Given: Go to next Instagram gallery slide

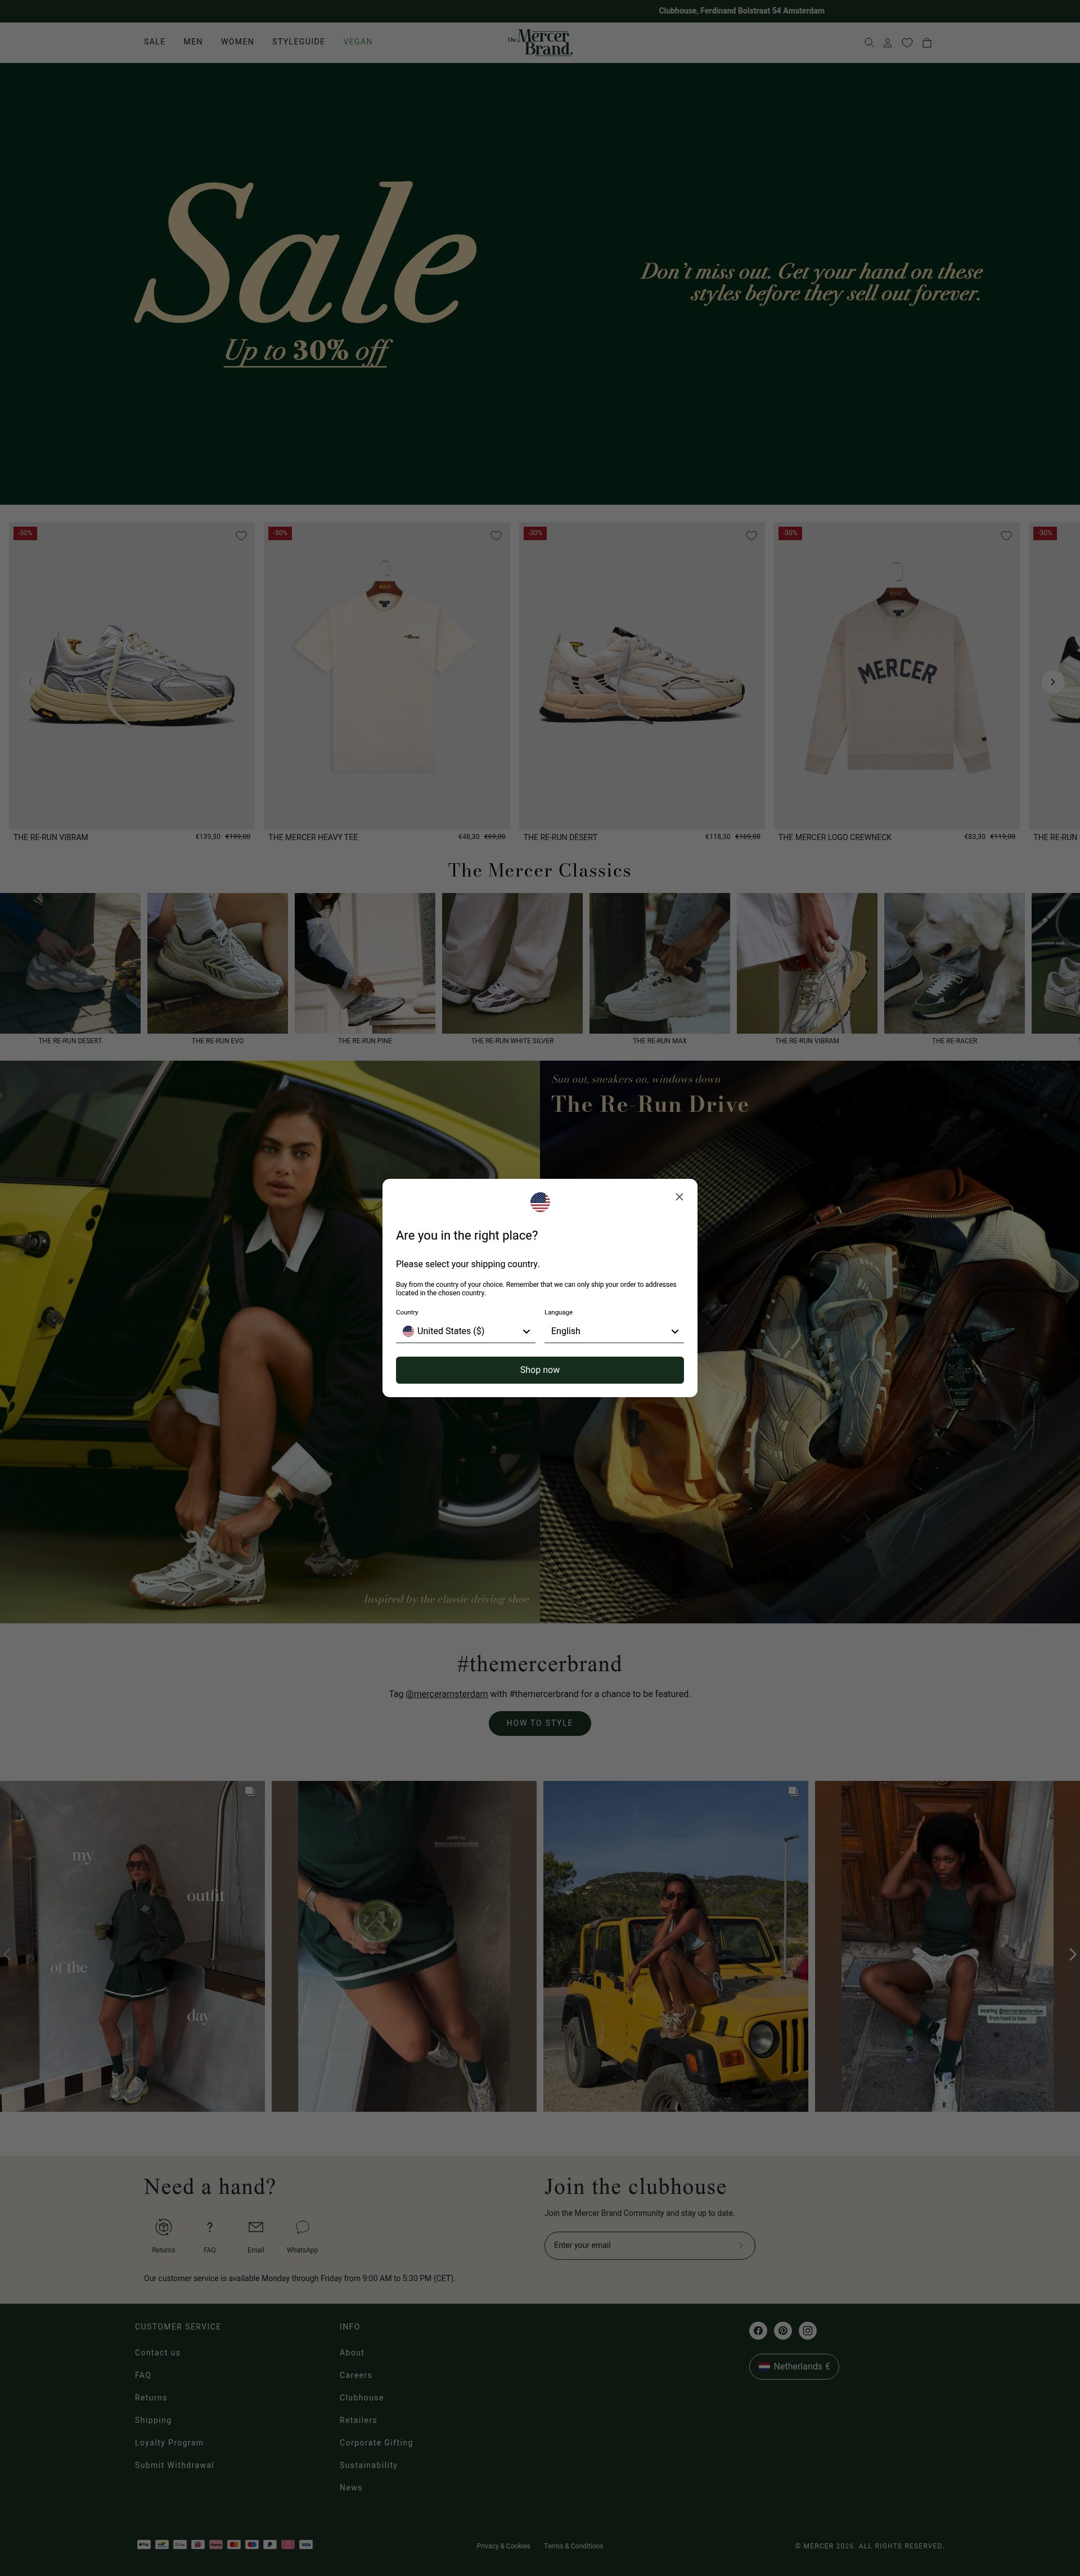Looking at the screenshot, I should click(x=1072, y=1954).
